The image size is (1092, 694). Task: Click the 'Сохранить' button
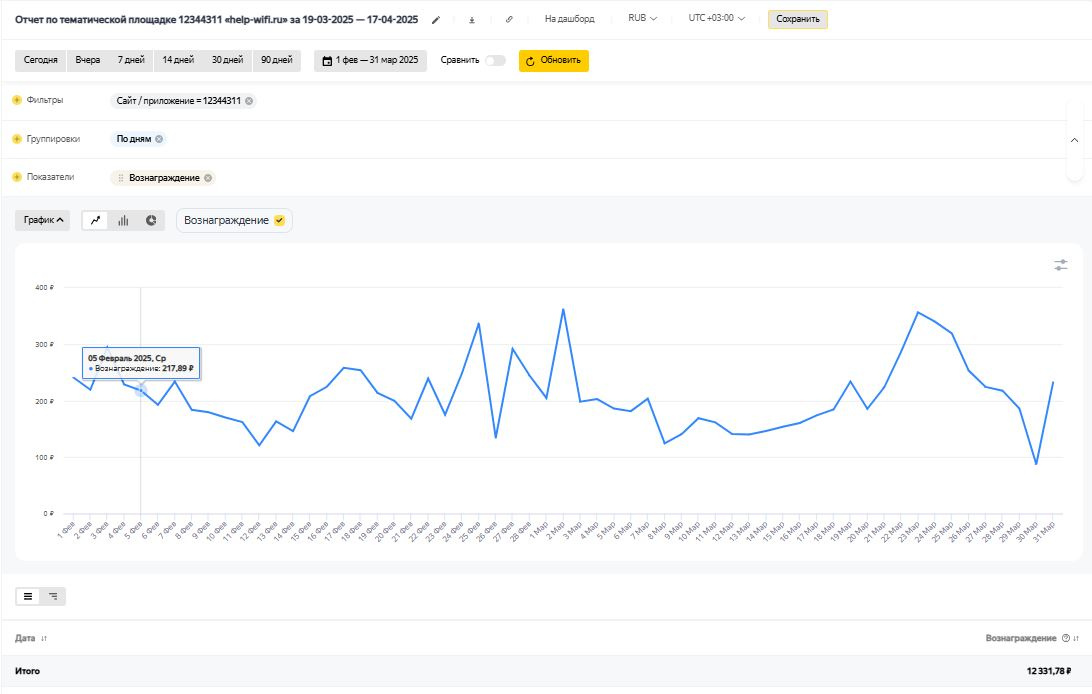(x=797, y=19)
